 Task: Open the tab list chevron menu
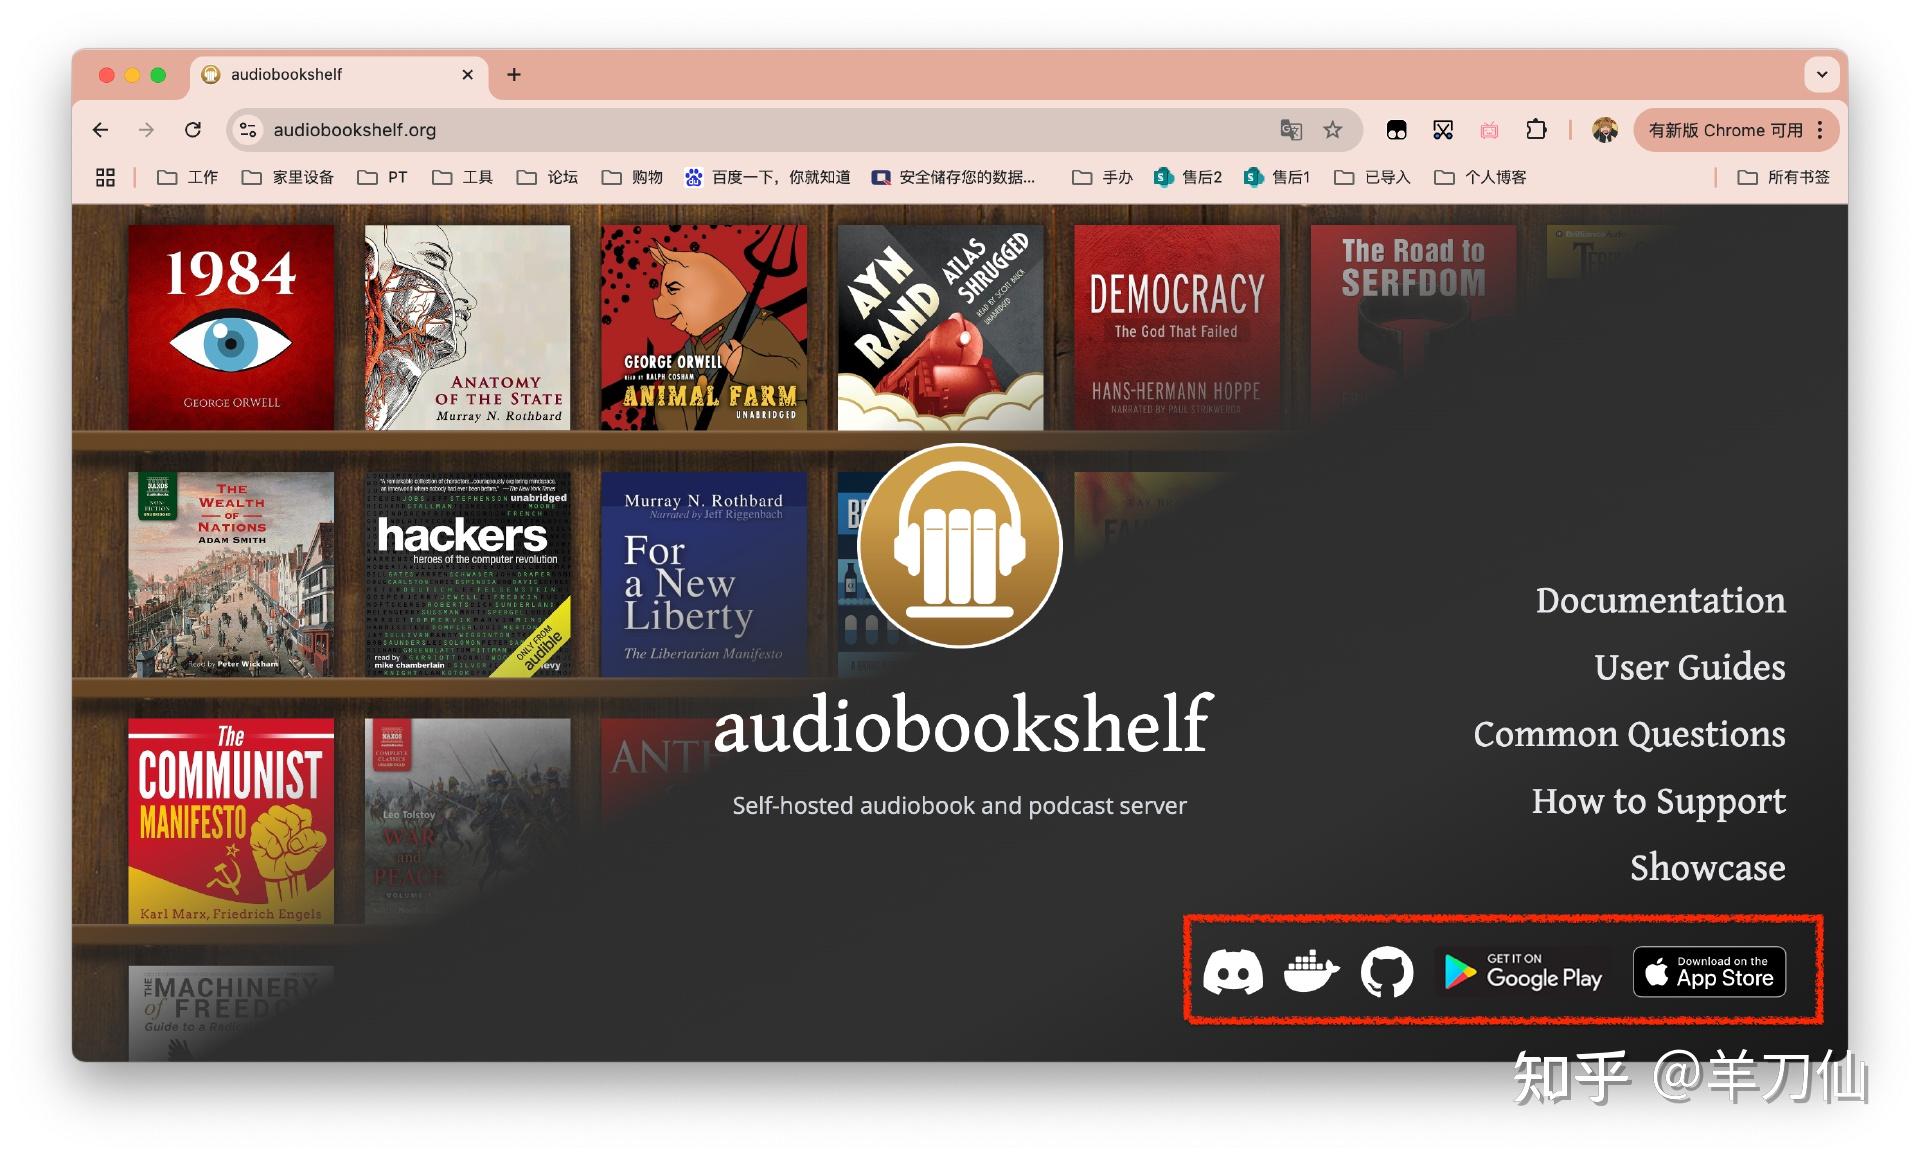tap(1822, 74)
